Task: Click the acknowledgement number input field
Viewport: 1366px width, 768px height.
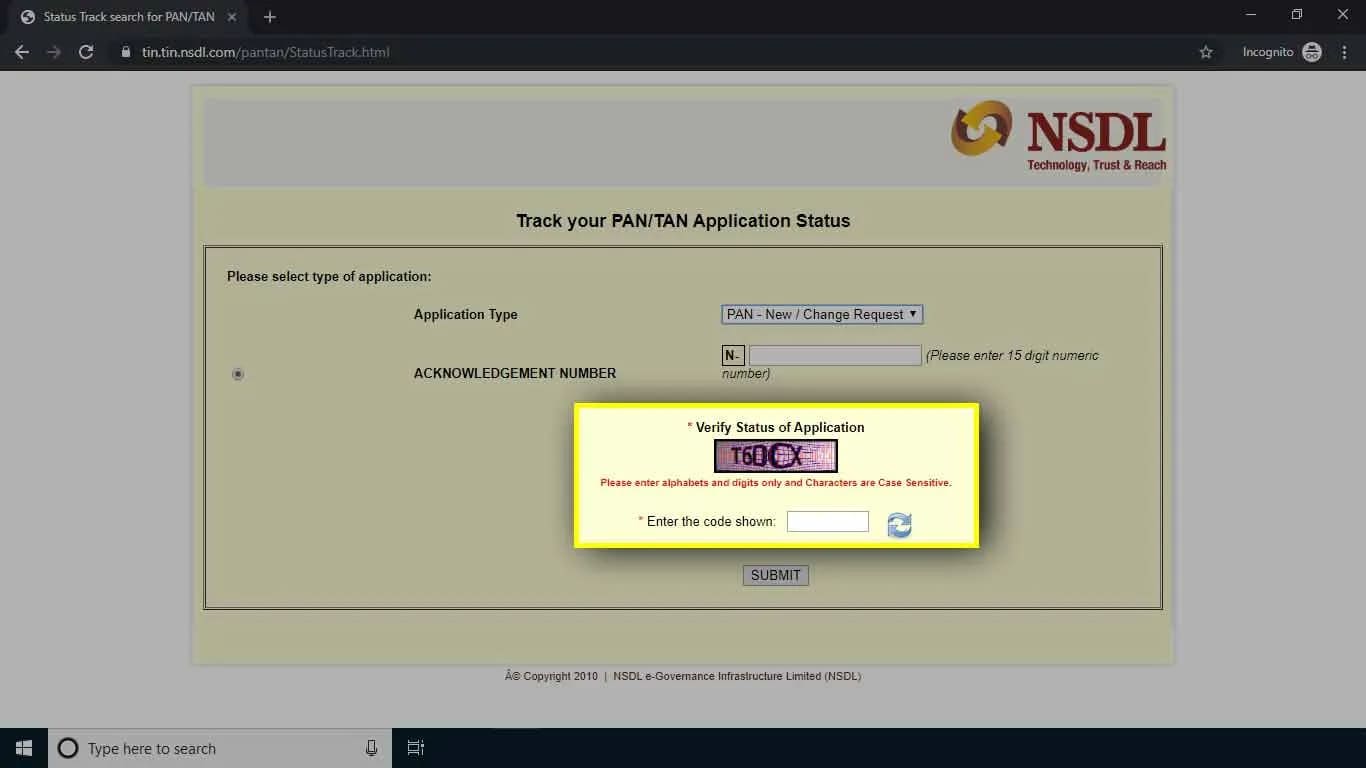Action: pos(834,355)
